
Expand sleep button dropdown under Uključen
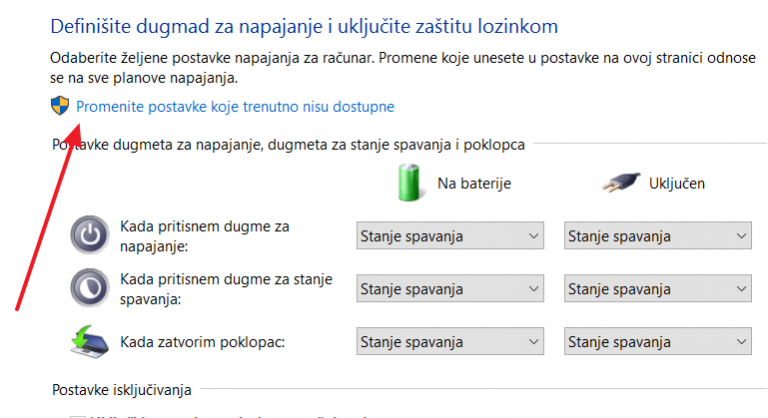point(658,289)
